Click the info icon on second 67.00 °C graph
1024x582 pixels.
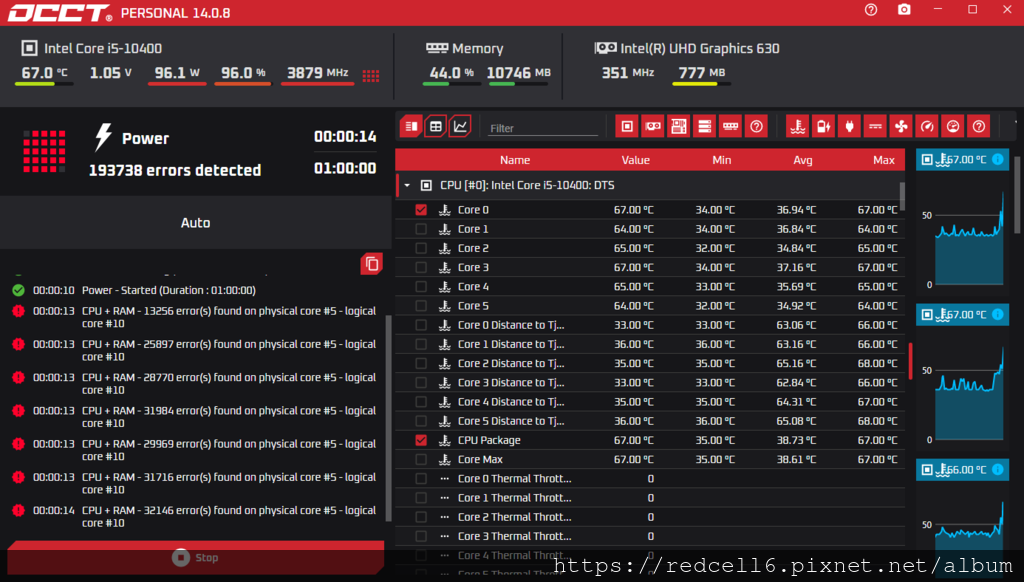pos(997,314)
